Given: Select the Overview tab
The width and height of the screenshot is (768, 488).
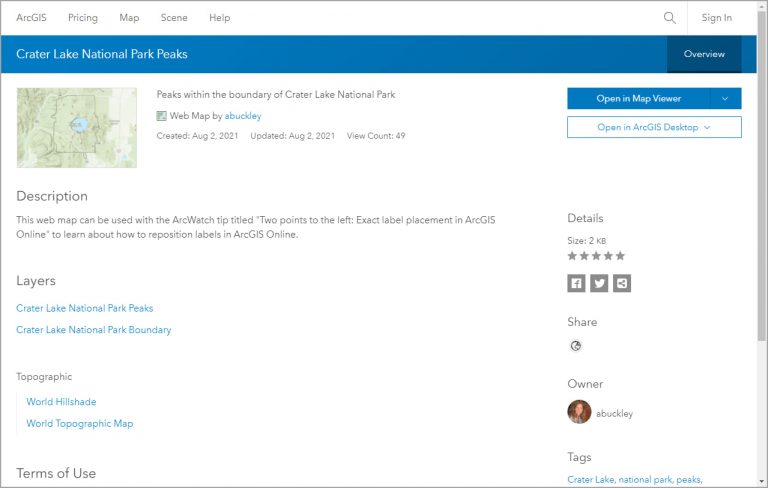Looking at the screenshot, I should coord(704,54).
